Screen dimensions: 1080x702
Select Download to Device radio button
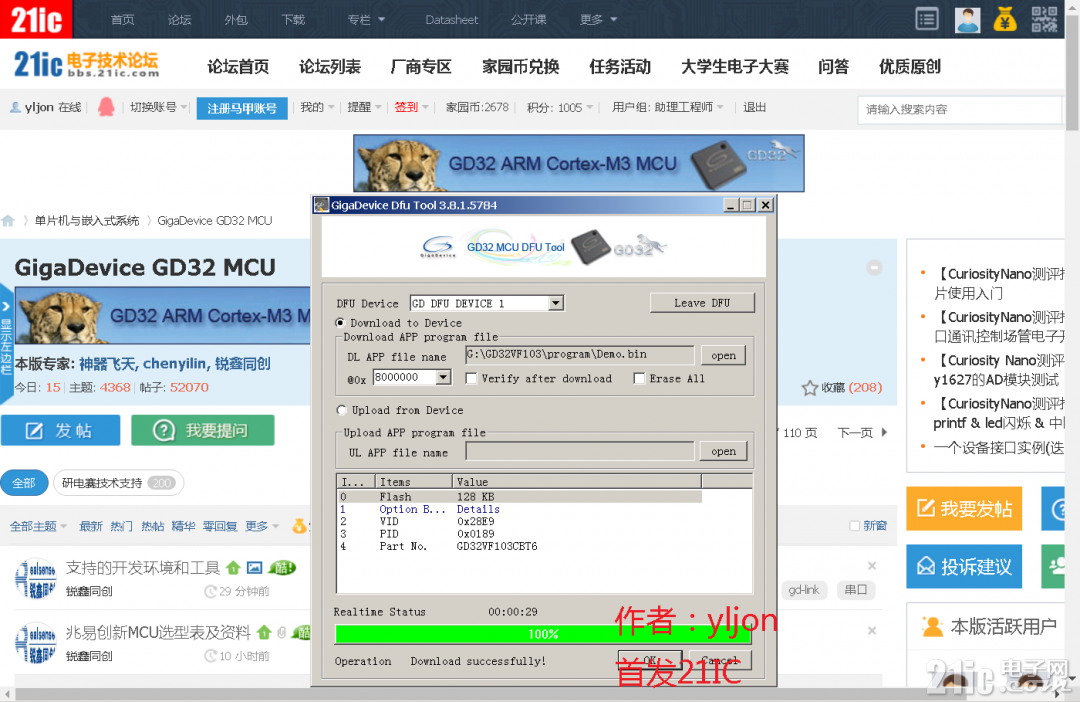click(x=340, y=322)
